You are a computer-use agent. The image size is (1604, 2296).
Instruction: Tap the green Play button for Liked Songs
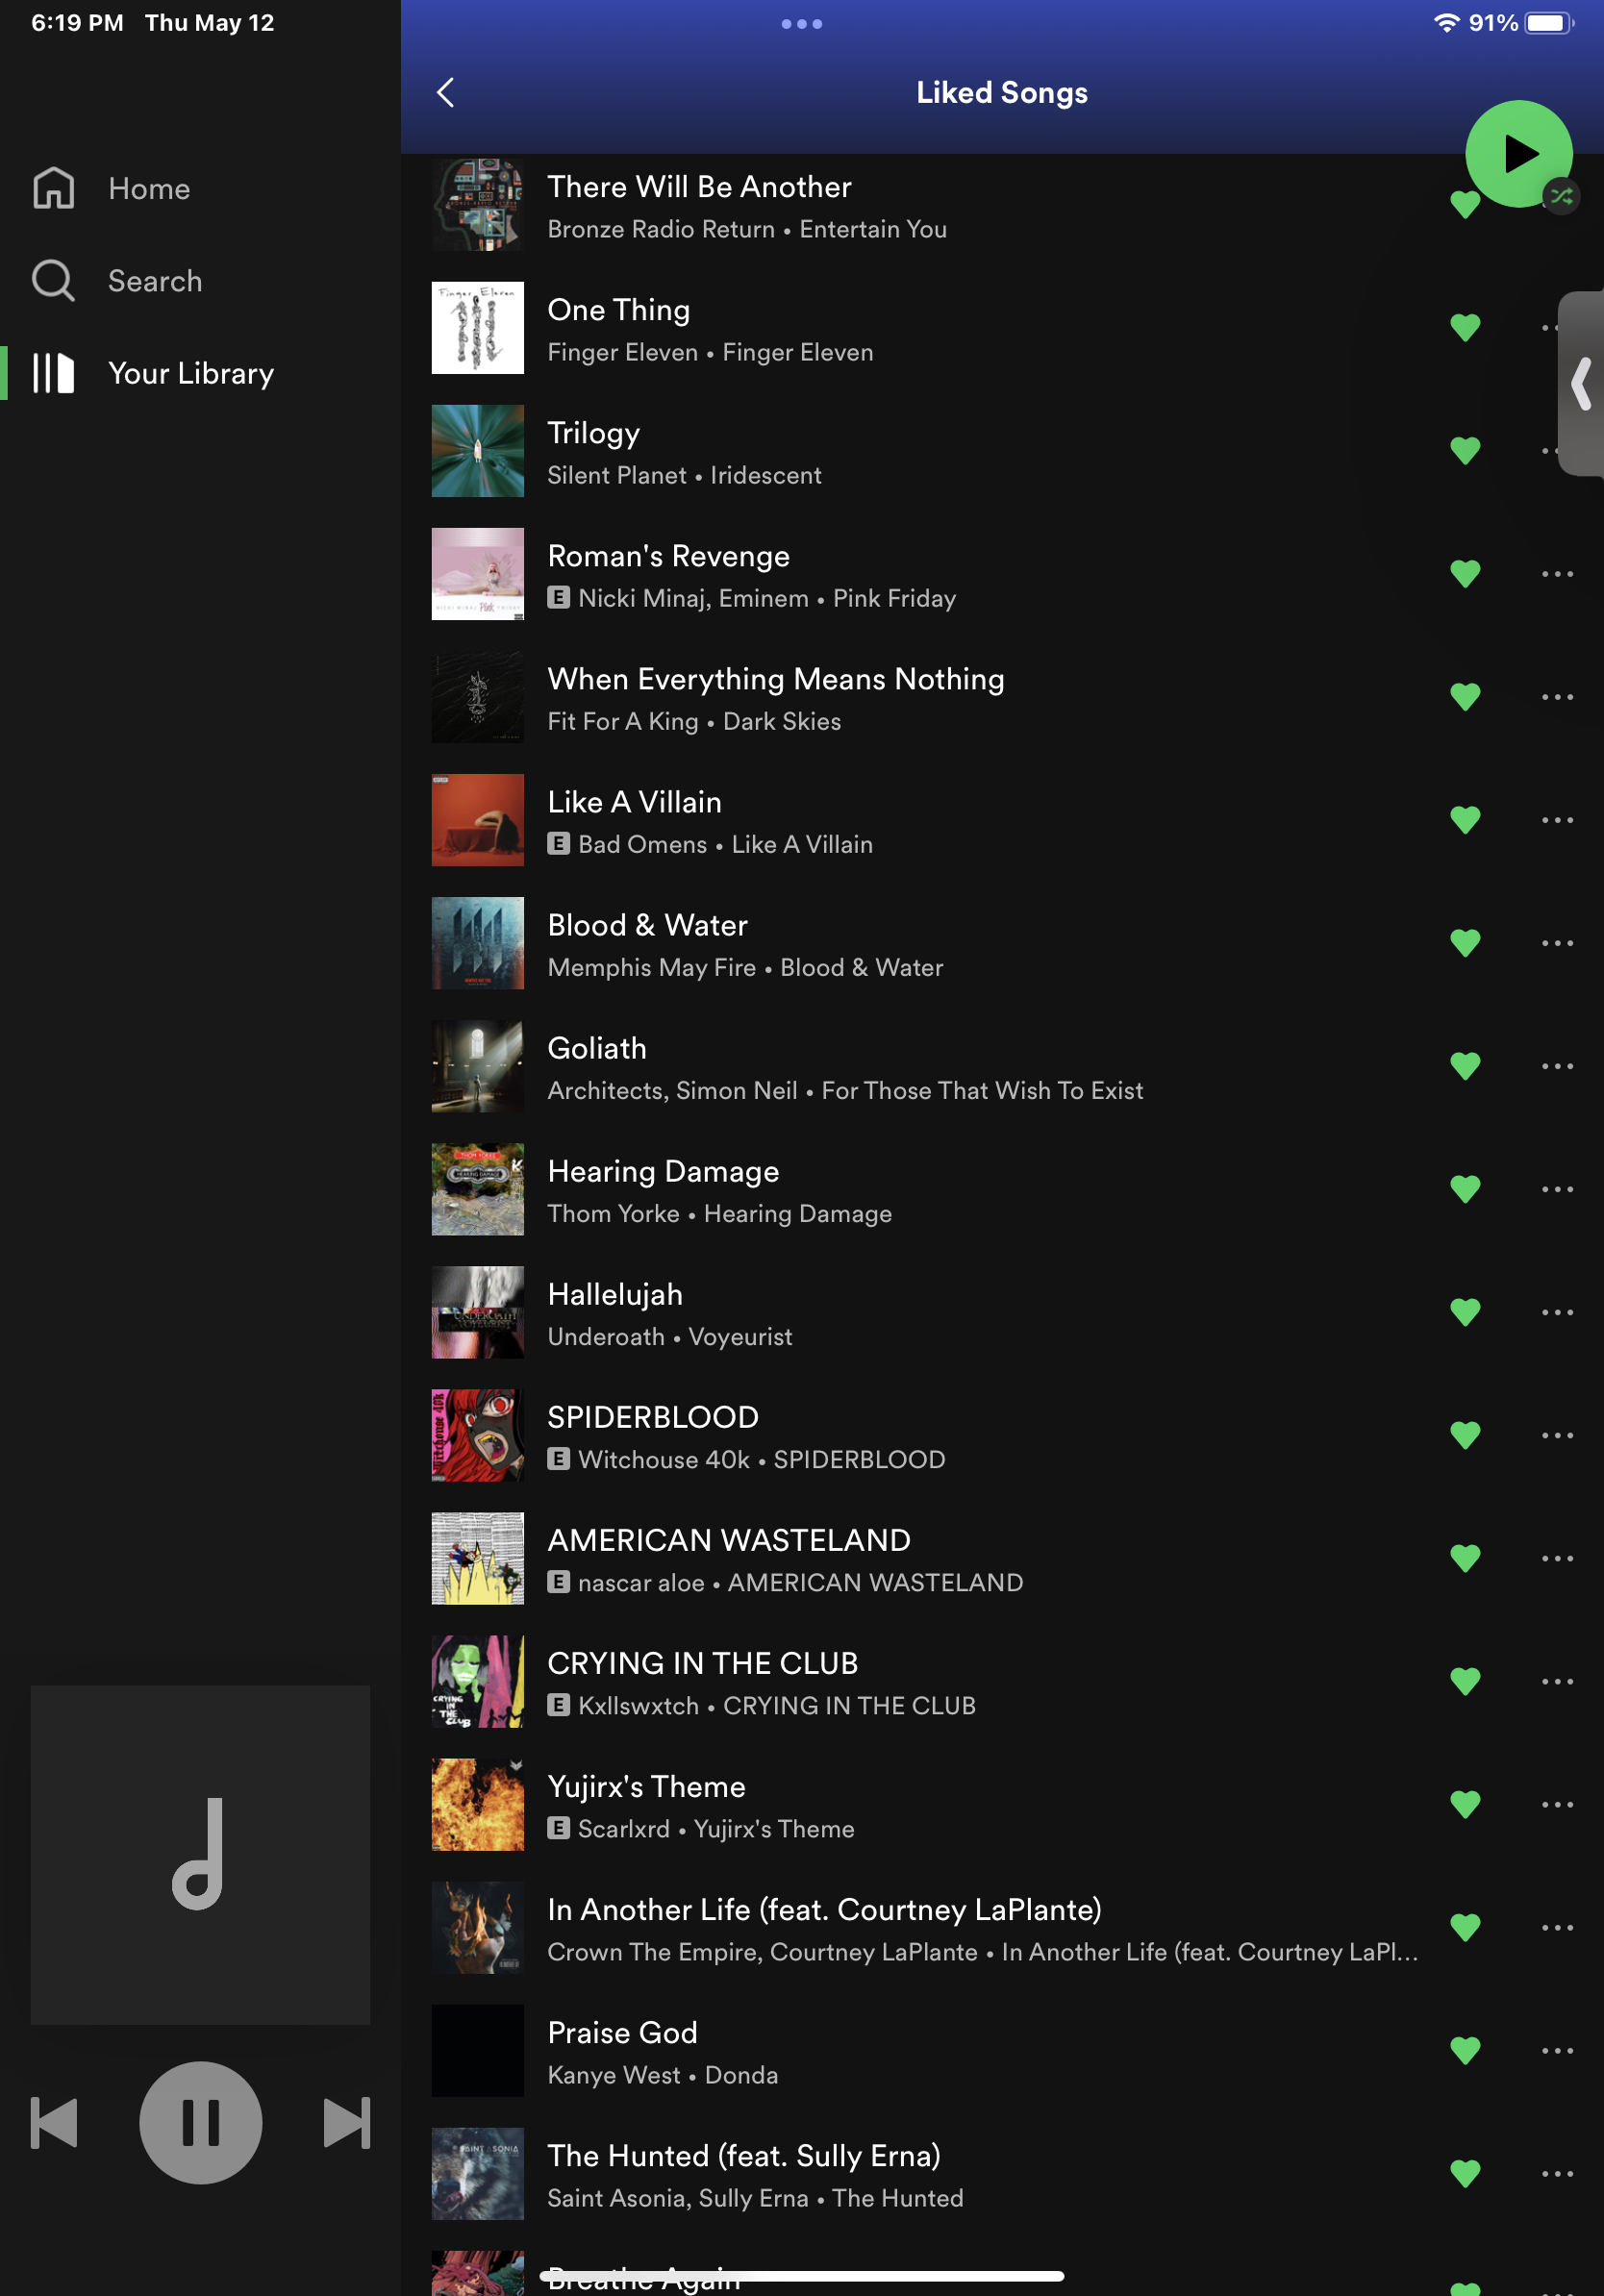1517,154
